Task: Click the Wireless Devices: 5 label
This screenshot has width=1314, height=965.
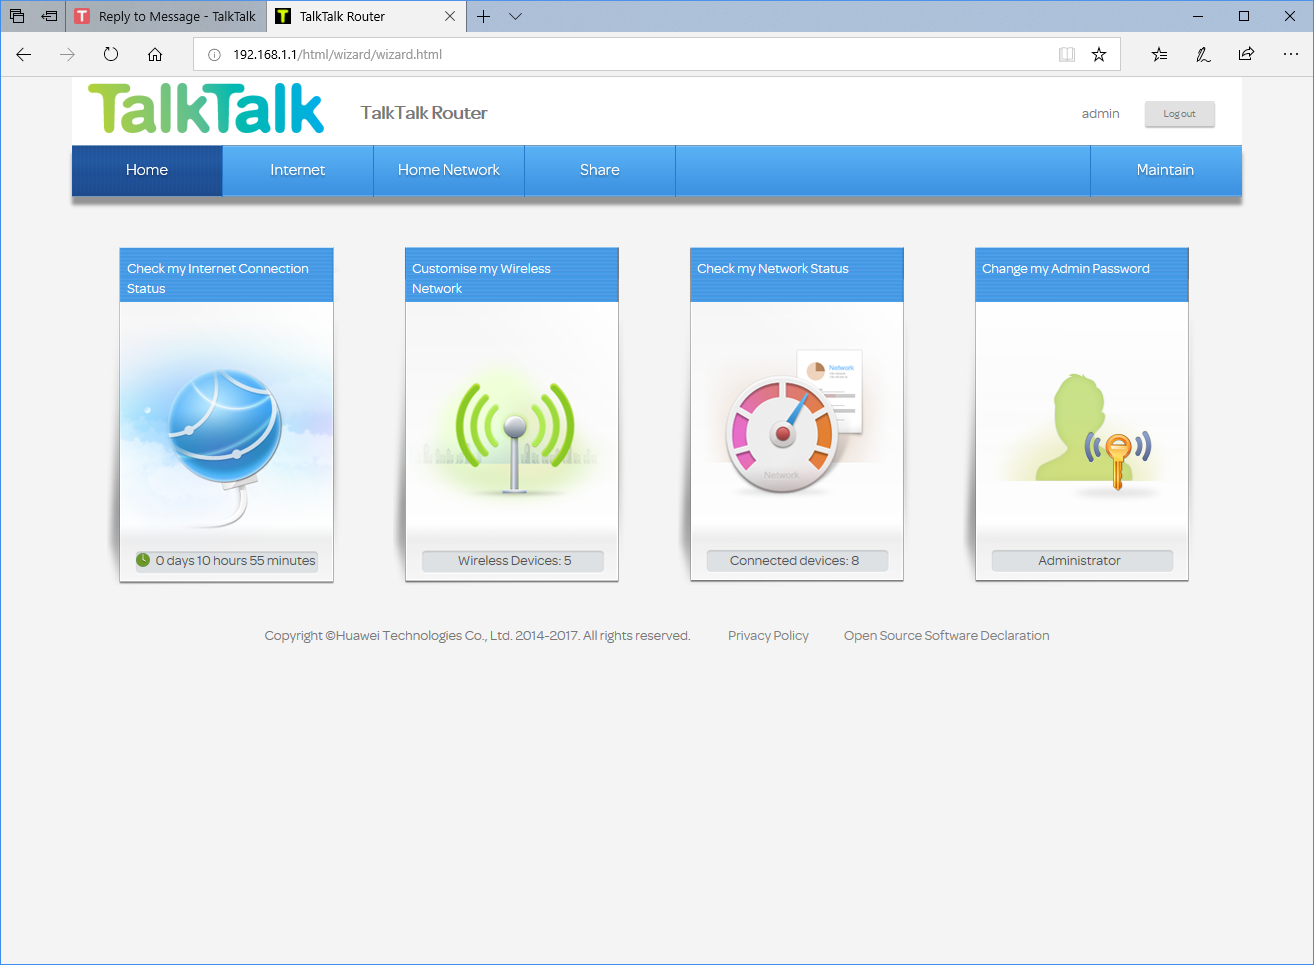Action: point(511,560)
